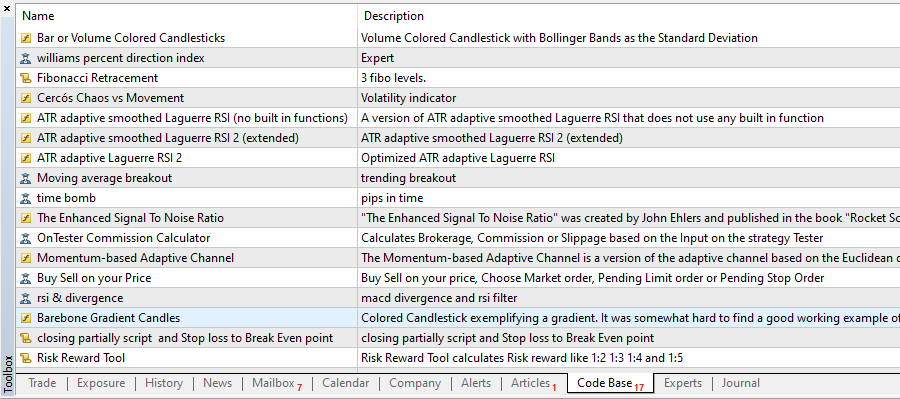
Task: Open the Mailbox tab
Action: click(273, 383)
